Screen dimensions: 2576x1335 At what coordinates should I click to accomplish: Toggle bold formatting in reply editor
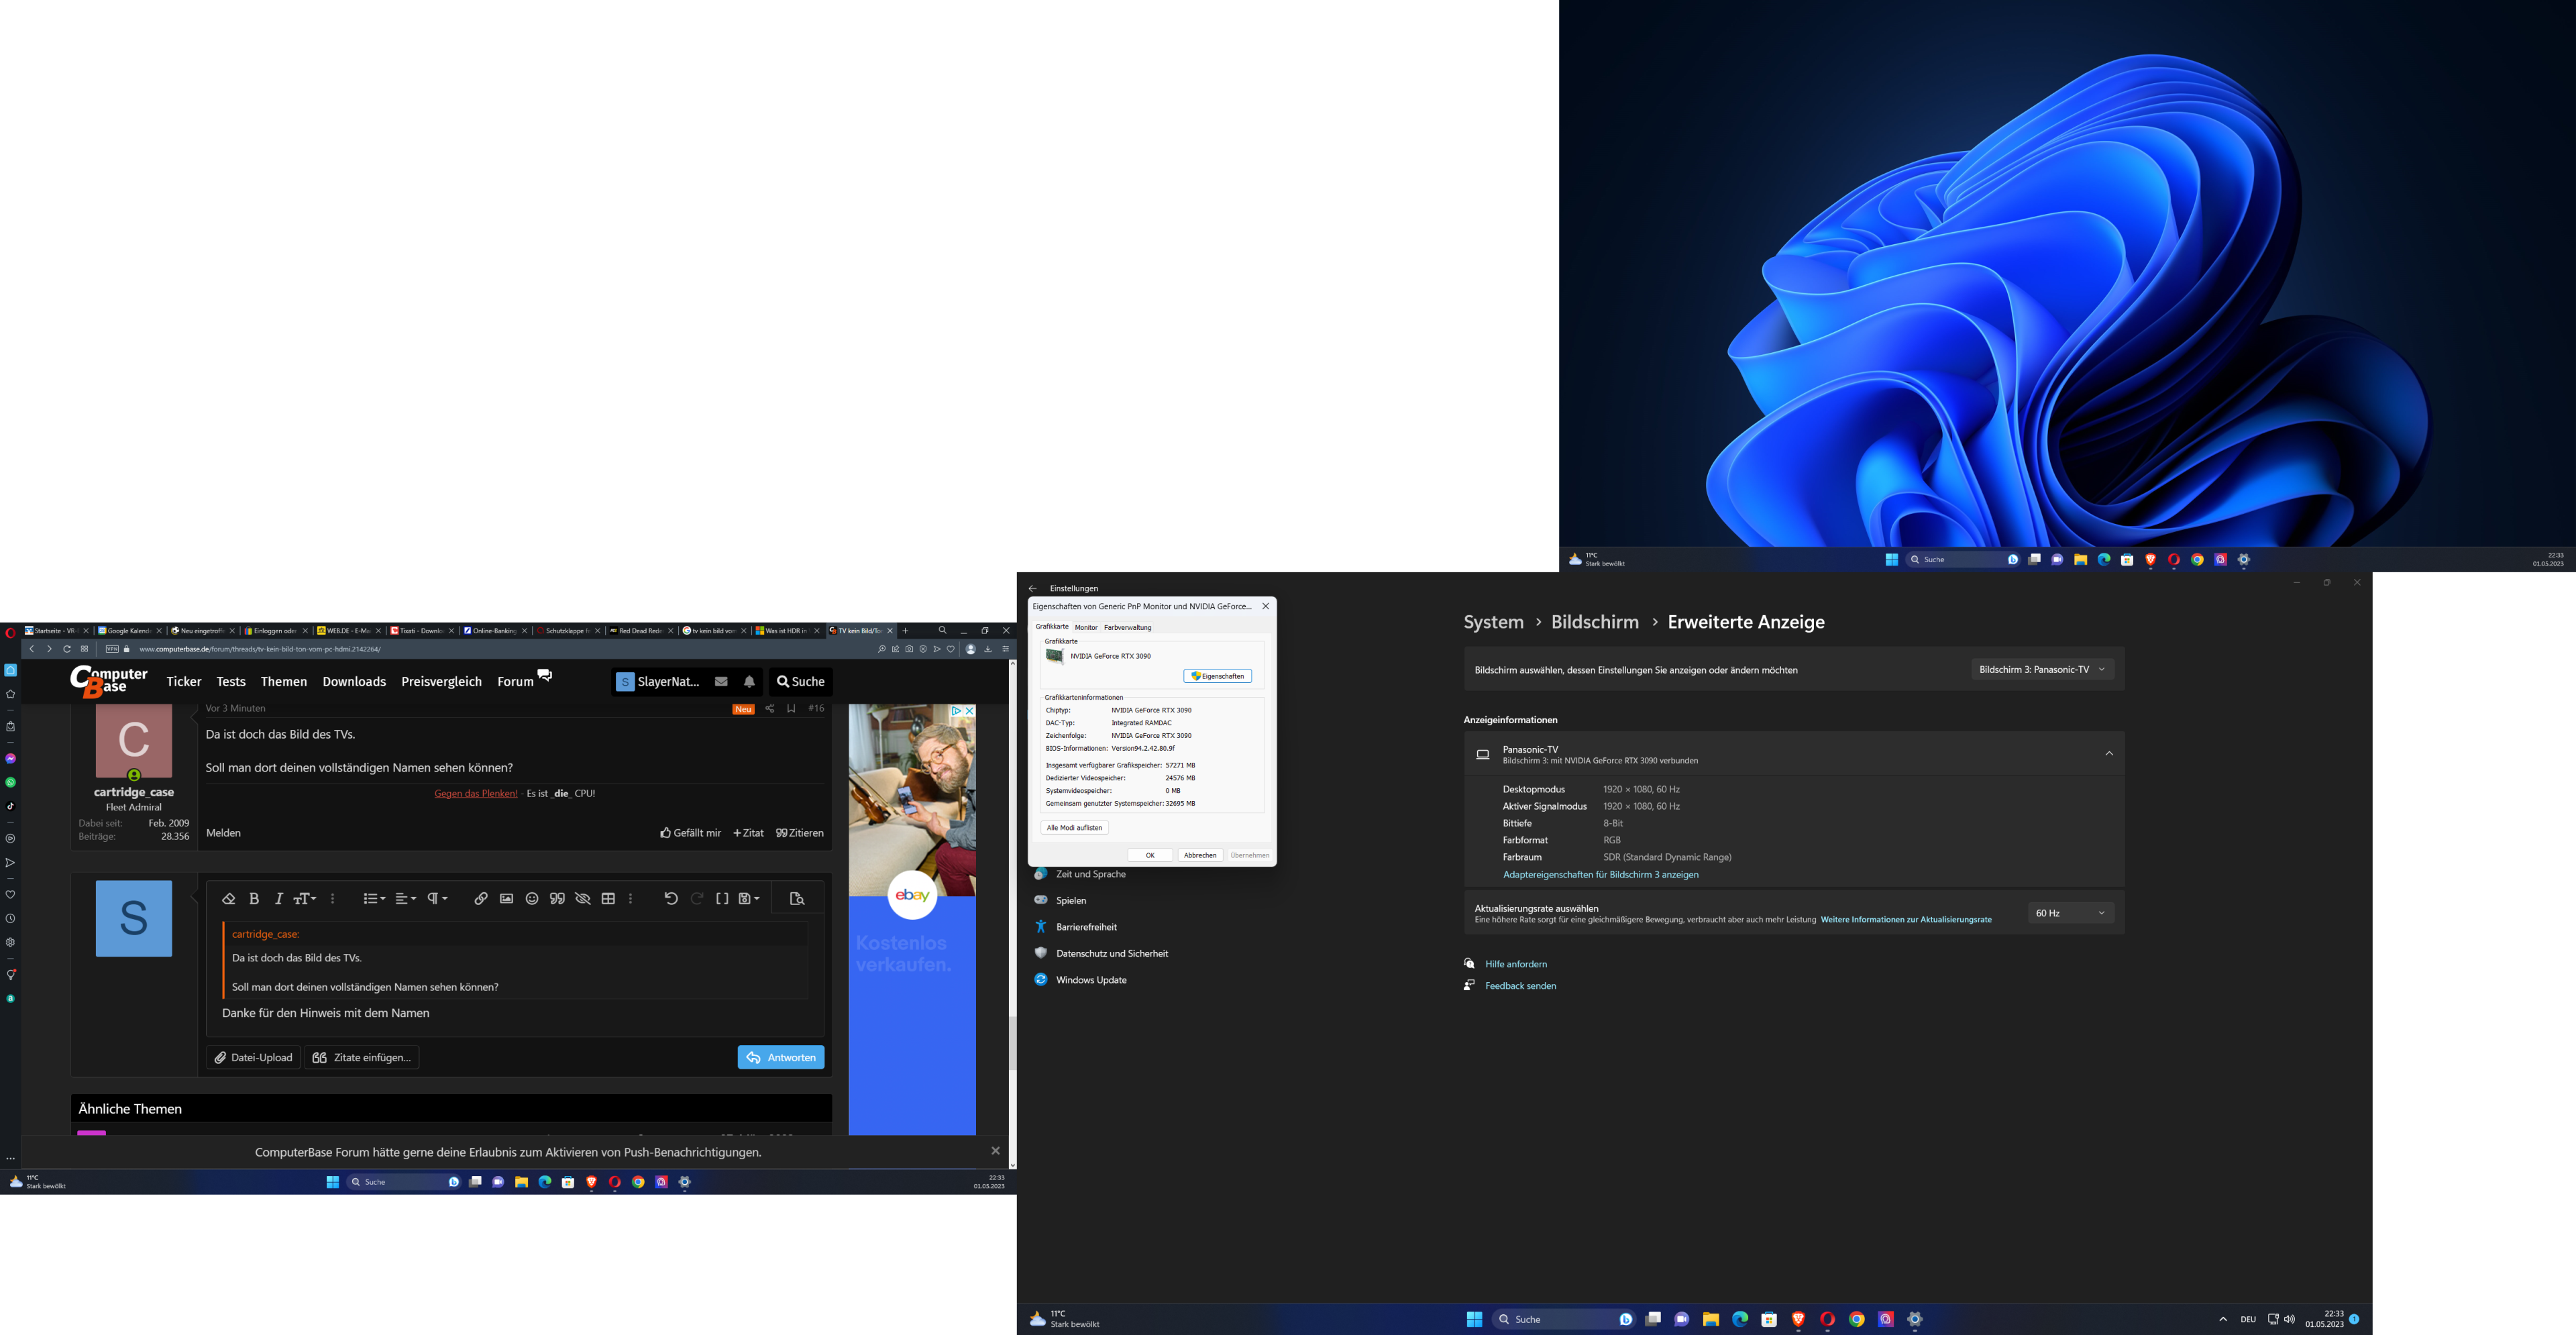point(254,899)
